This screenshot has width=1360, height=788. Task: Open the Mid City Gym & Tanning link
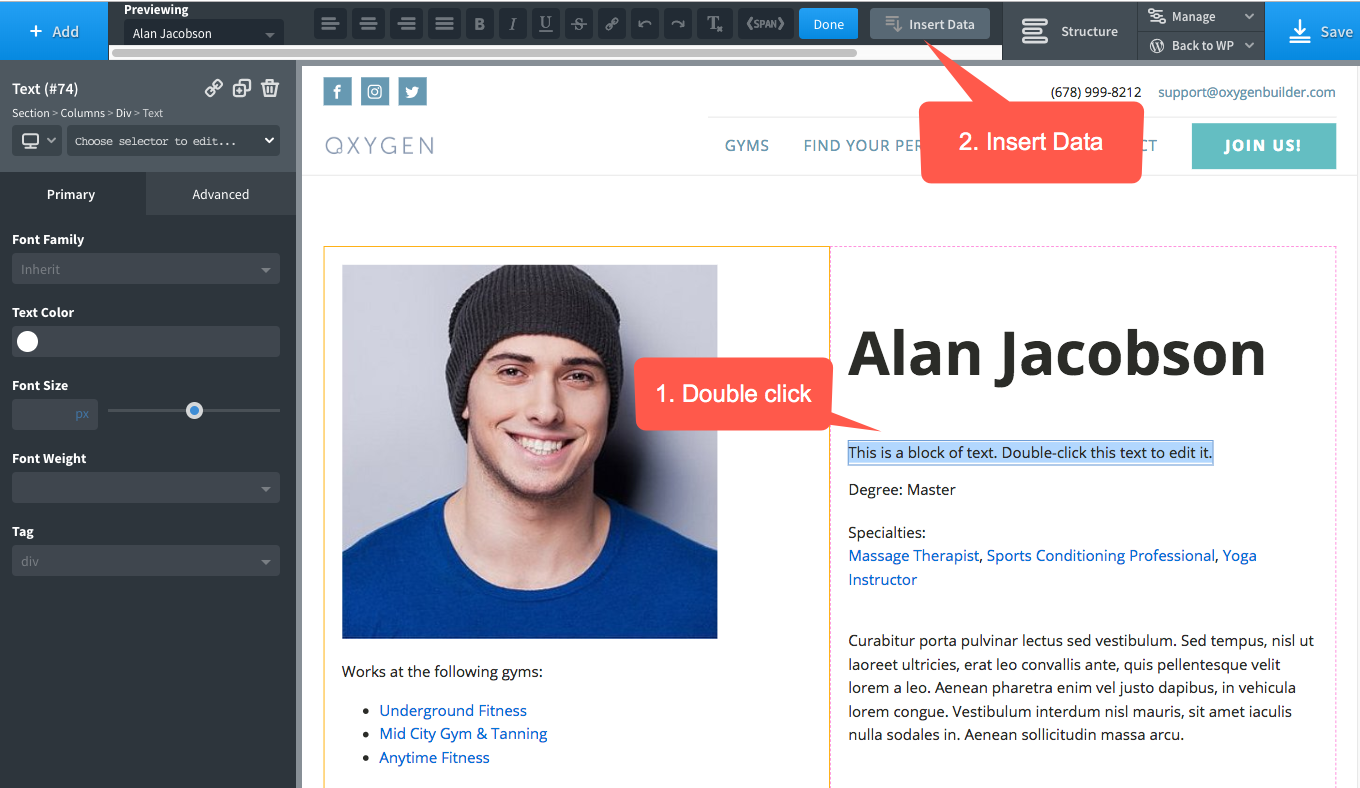coord(463,734)
